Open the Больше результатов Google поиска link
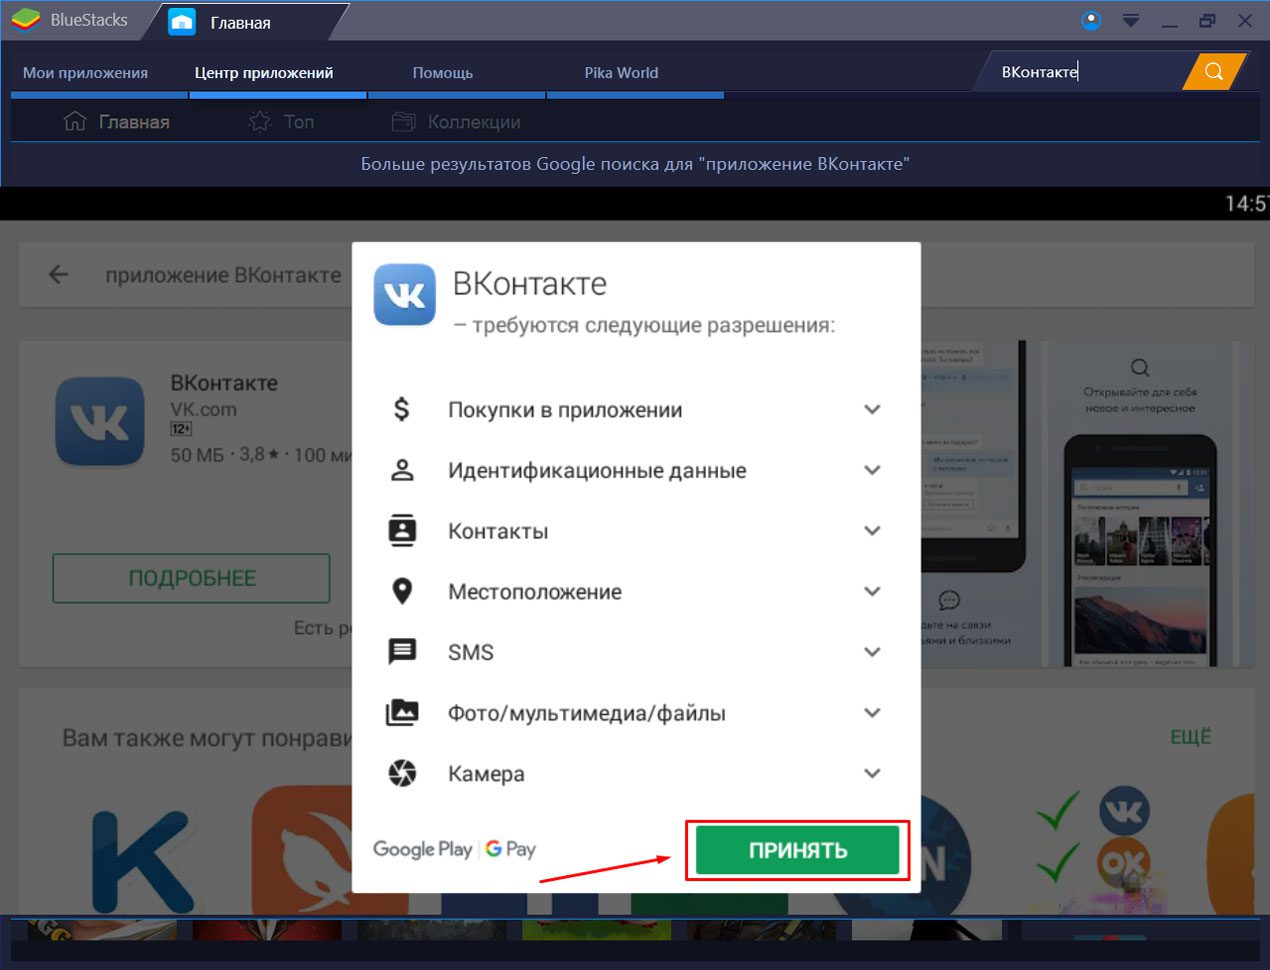Image resolution: width=1270 pixels, height=970 pixels. tap(635, 164)
